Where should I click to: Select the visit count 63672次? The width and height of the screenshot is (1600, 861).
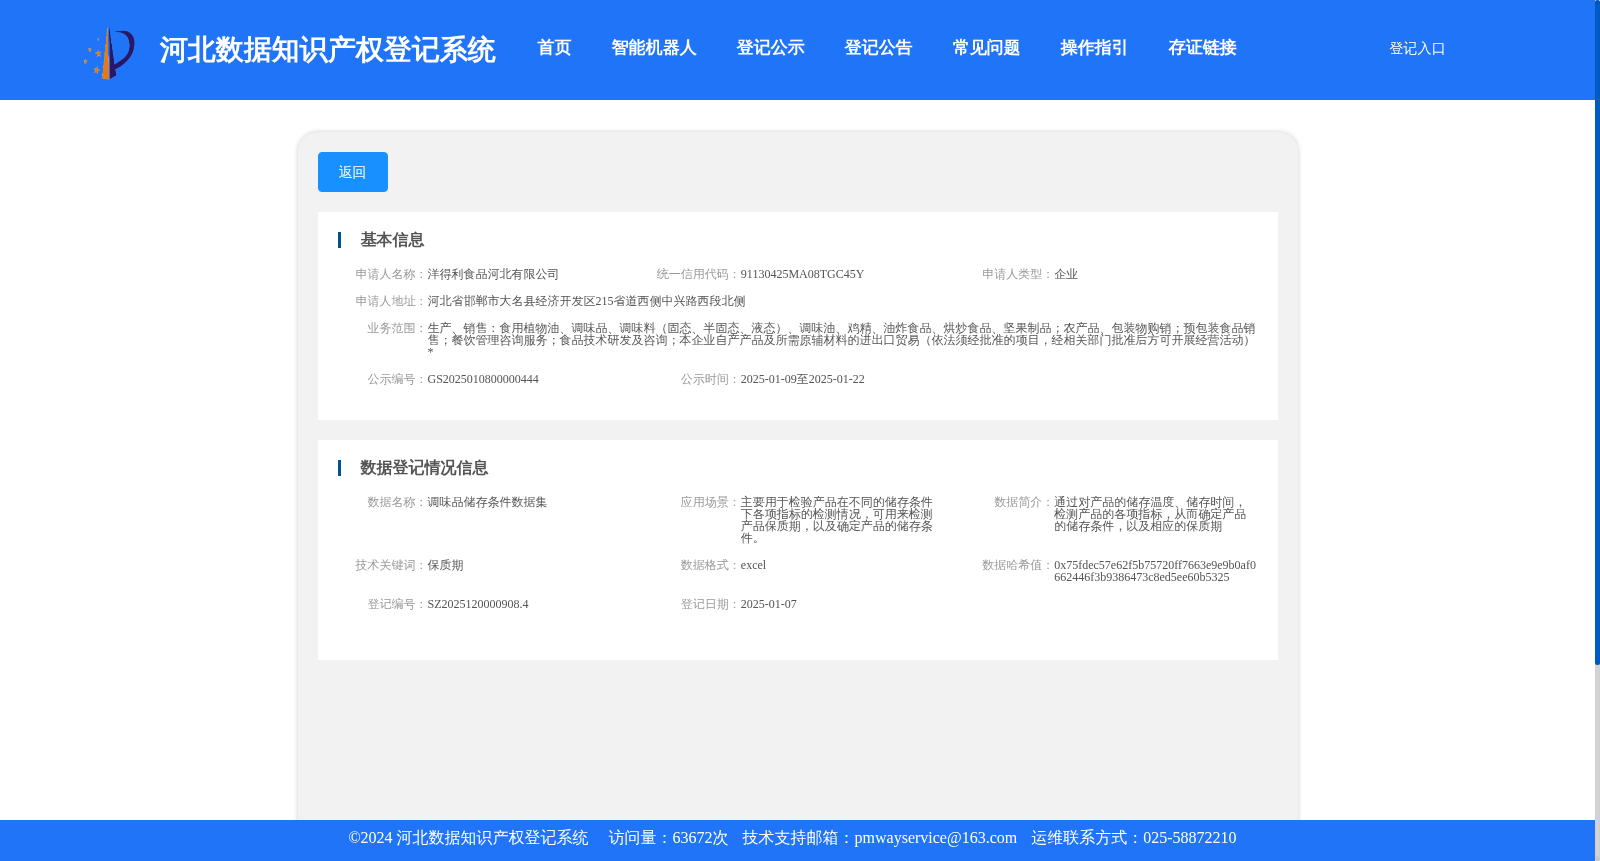click(700, 838)
